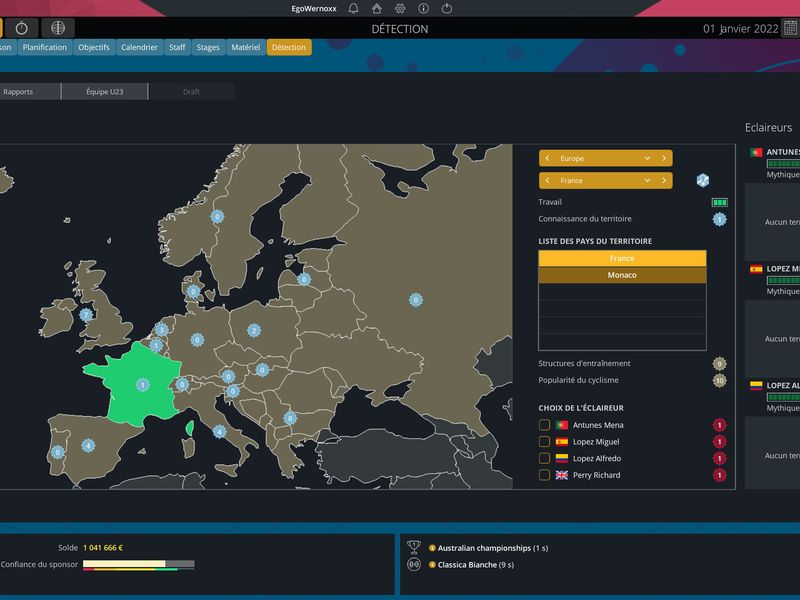The image size is (800, 600).
Task: Go to next continent with Europe right arrow
Action: pos(664,158)
